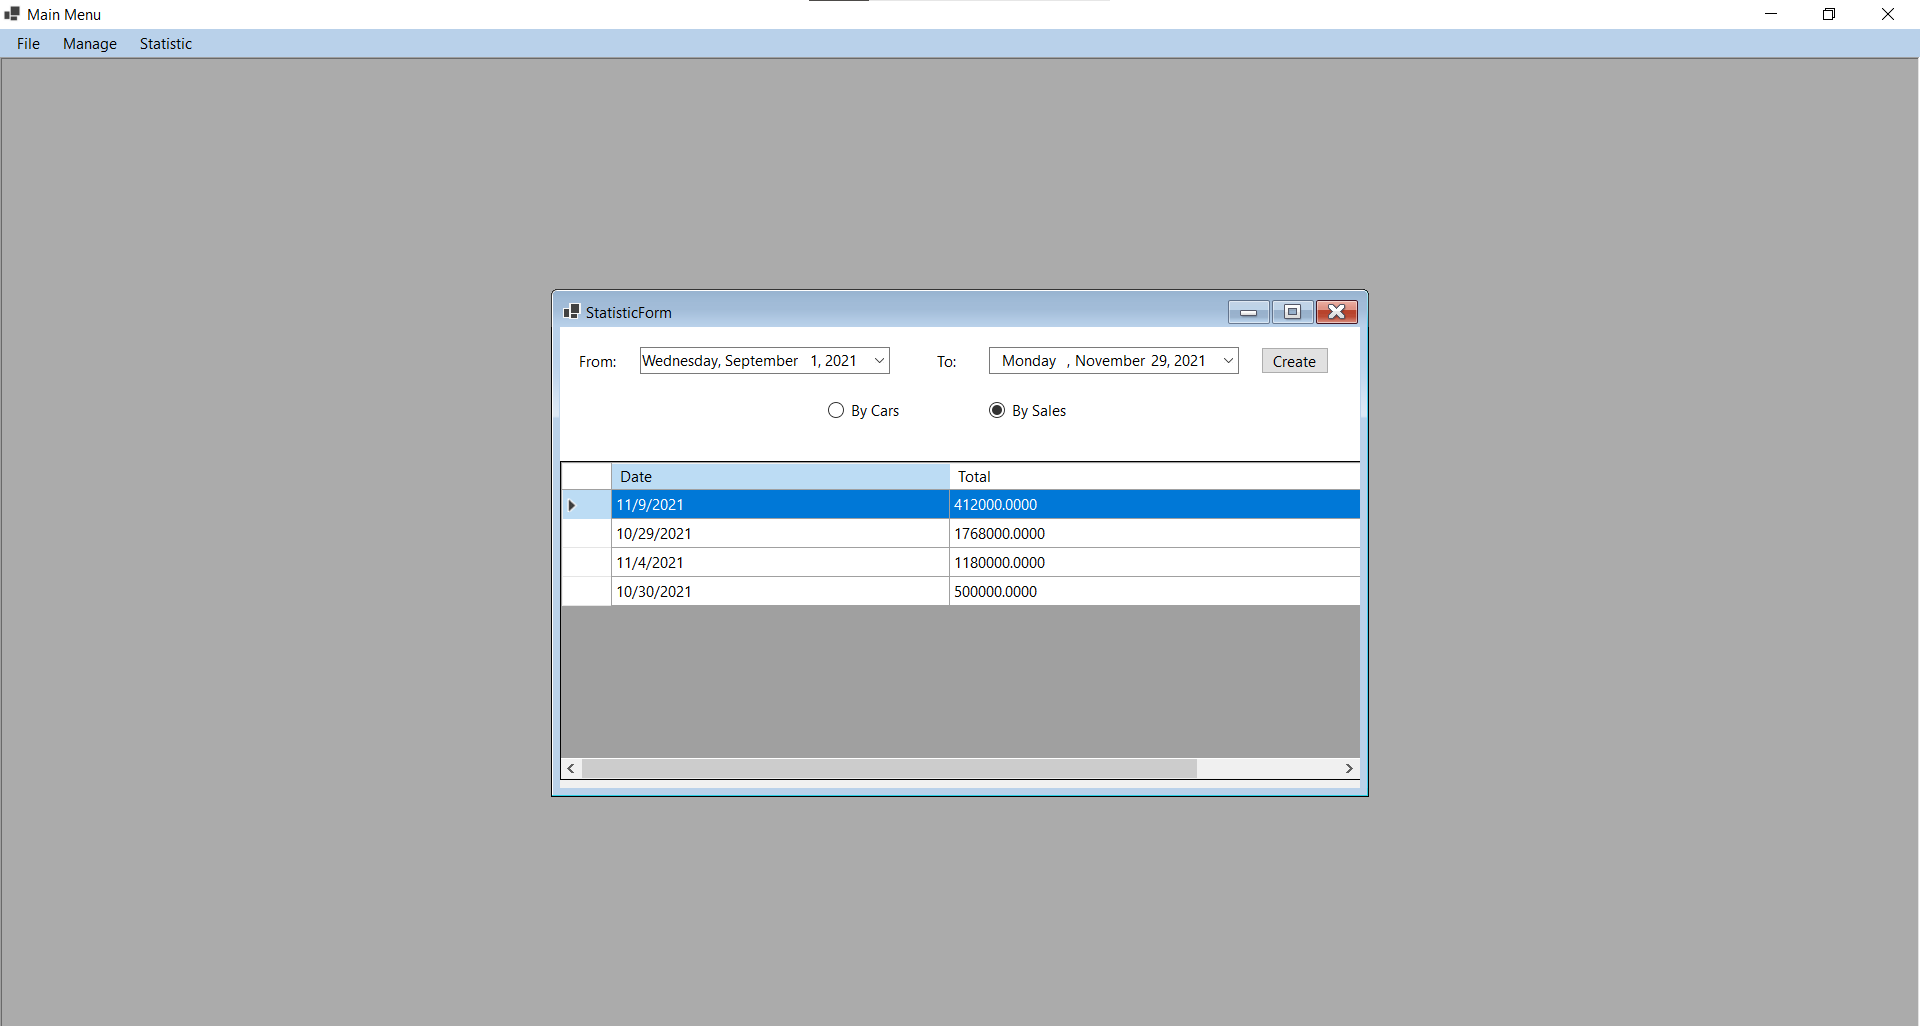This screenshot has width=1920, height=1026.
Task: Open the File menu
Action: click(x=28, y=44)
